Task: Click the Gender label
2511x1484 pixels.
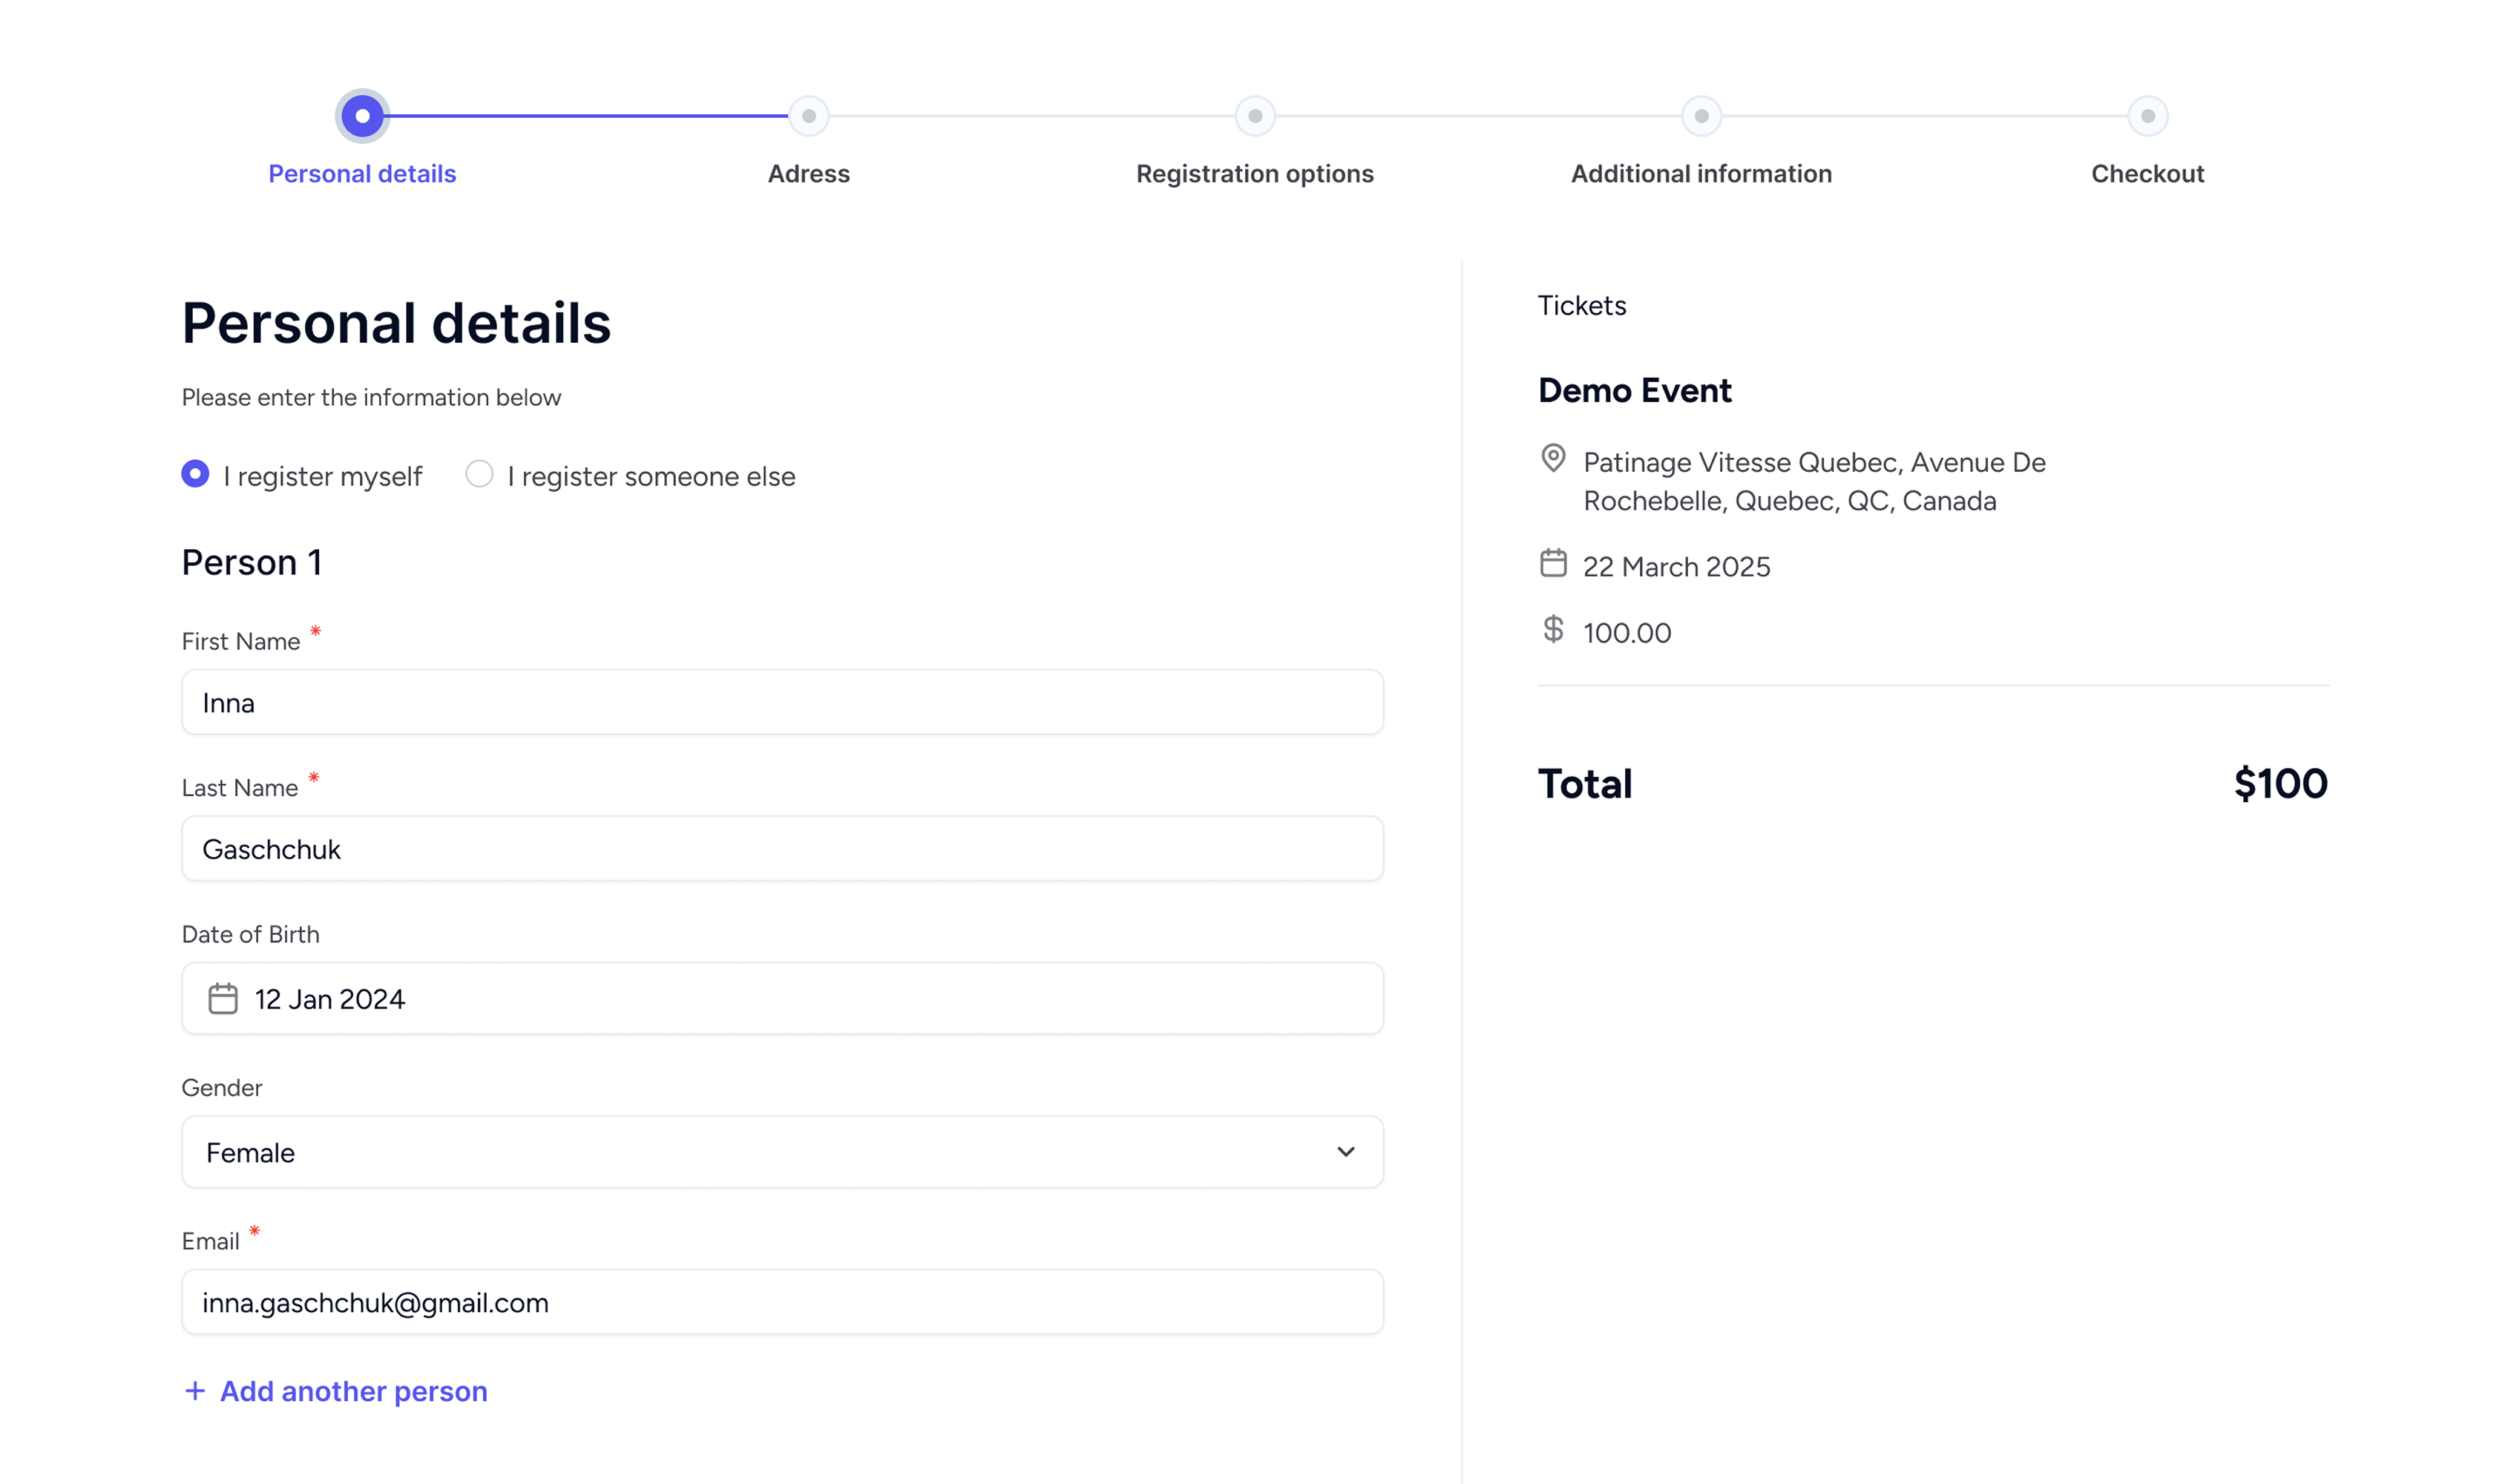Action: pos(221,1087)
